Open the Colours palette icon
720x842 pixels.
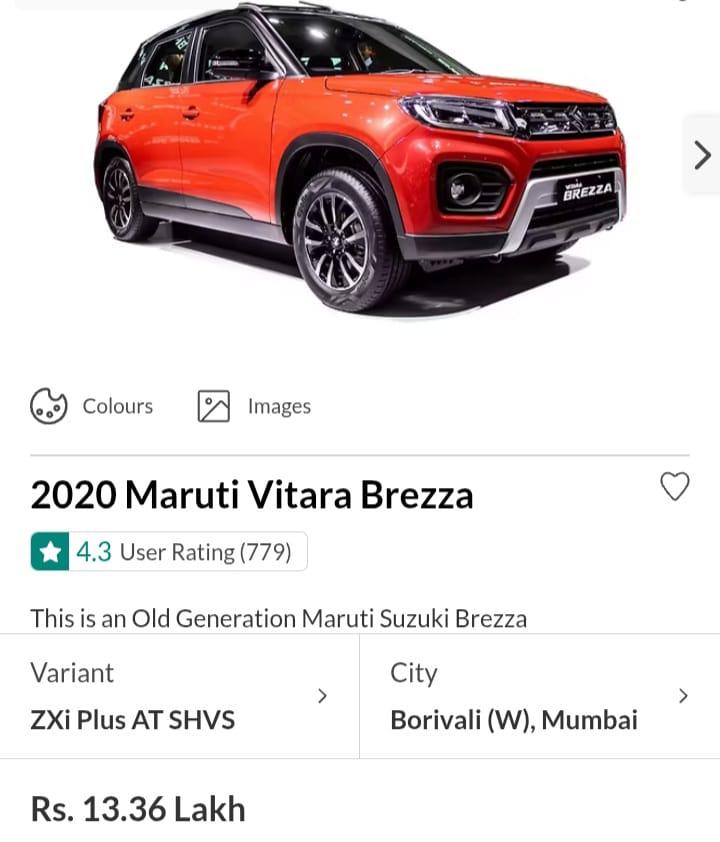point(49,406)
